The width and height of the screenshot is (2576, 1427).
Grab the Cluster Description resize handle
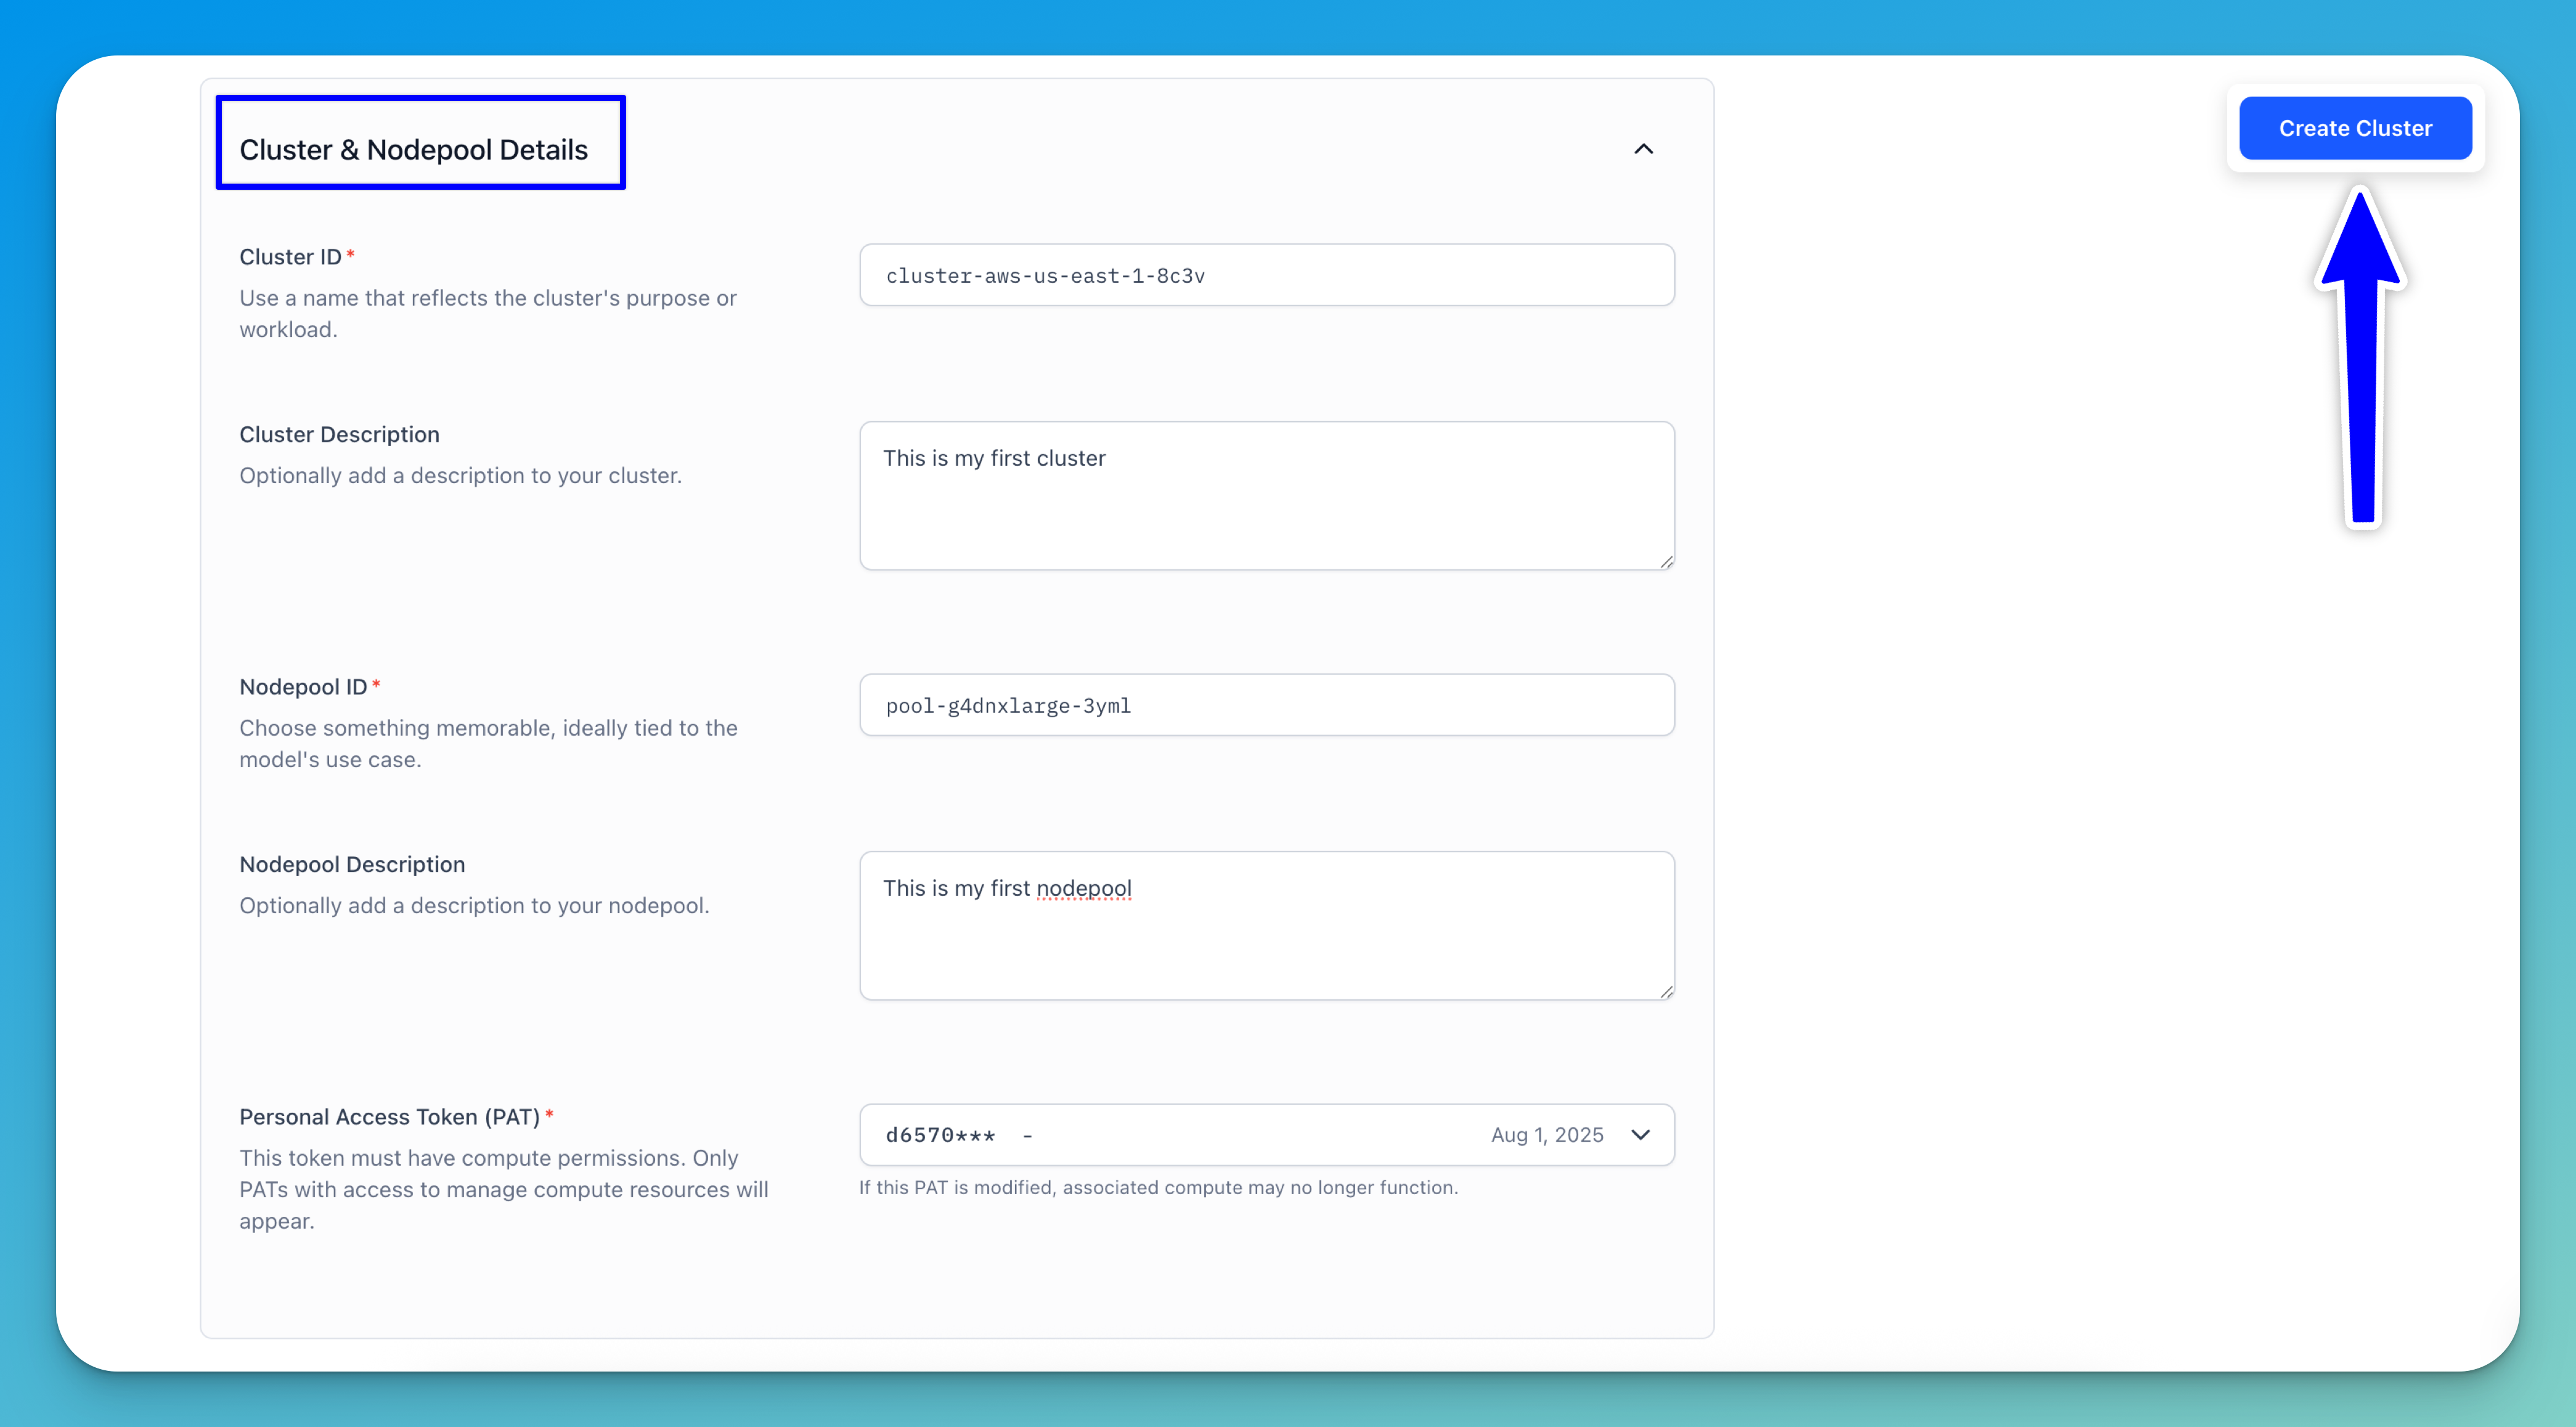[1666, 562]
